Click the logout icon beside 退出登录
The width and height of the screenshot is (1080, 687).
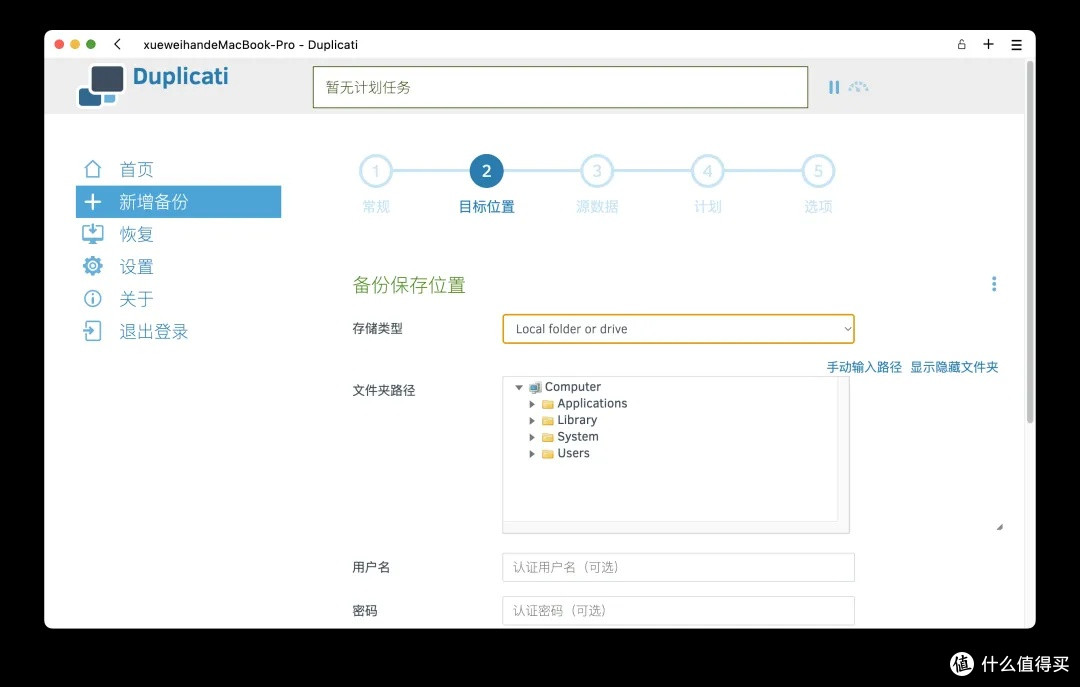[x=92, y=331]
